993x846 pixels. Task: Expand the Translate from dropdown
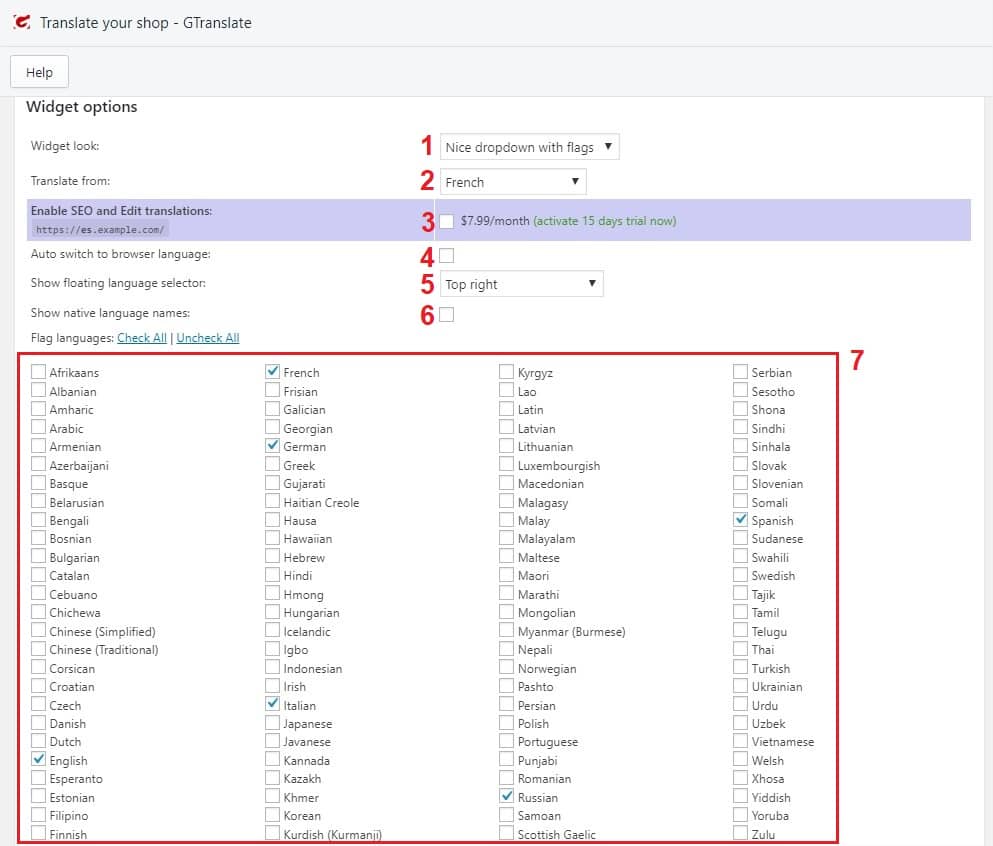click(x=513, y=182)
